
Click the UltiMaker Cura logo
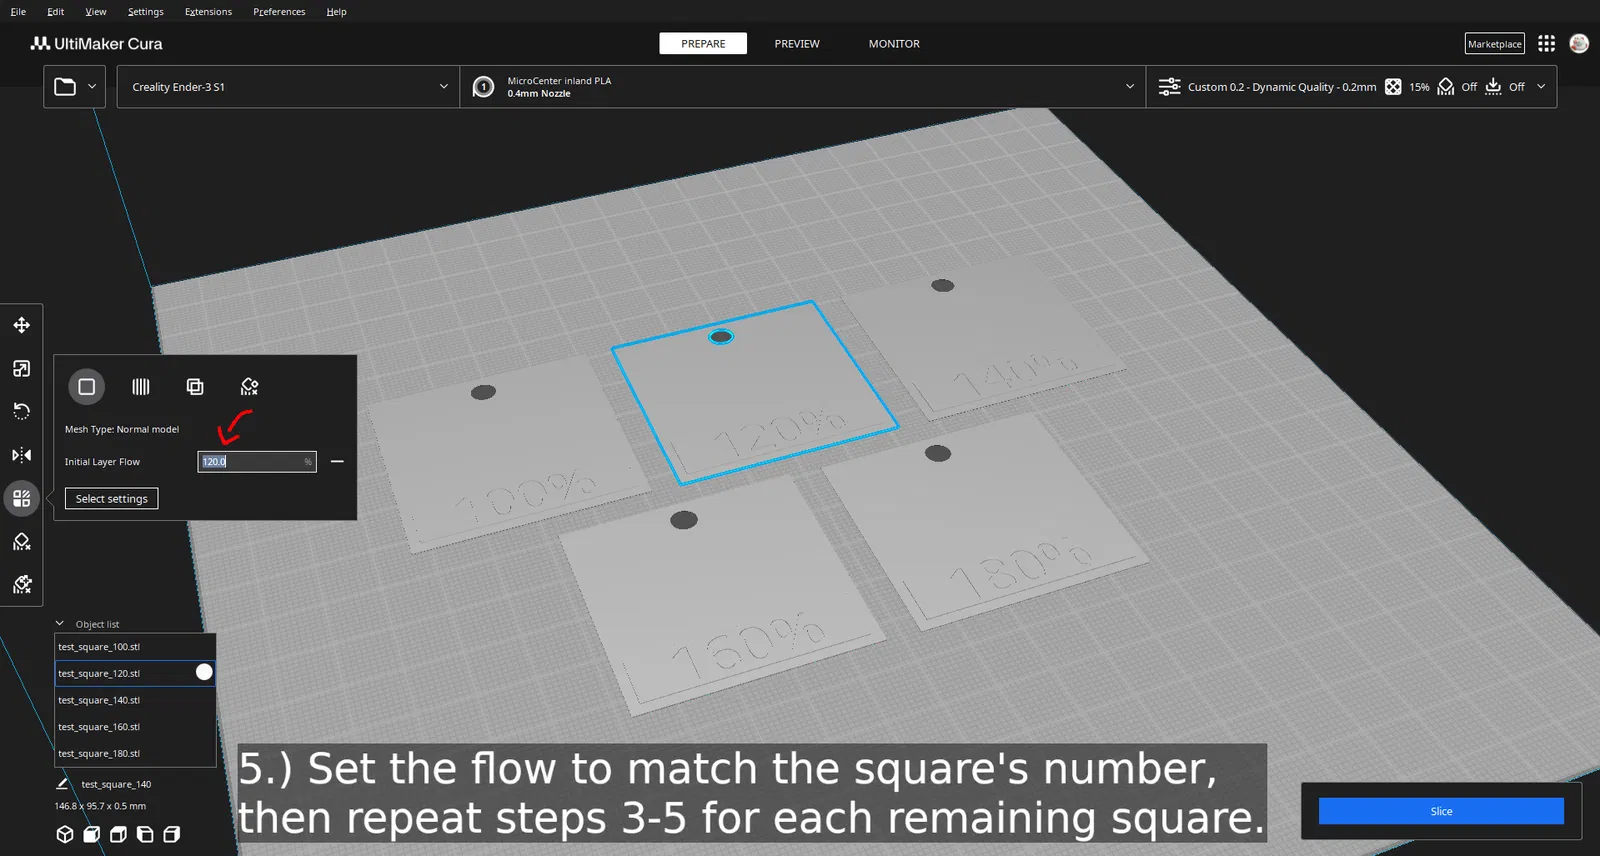click(96, 44)
